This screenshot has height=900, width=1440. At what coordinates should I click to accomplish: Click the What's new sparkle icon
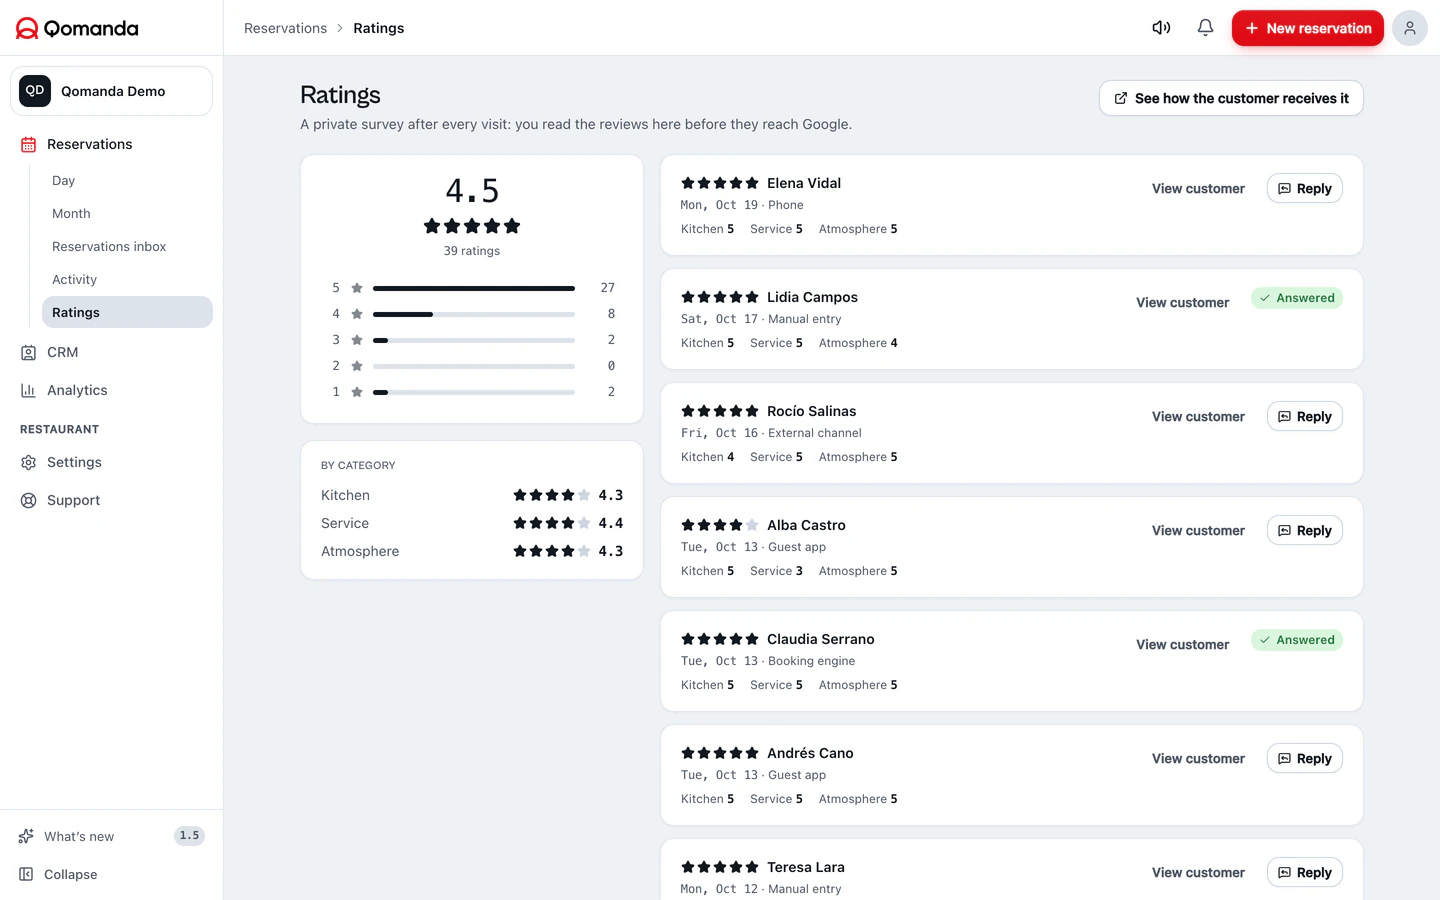tap(26, 836)
